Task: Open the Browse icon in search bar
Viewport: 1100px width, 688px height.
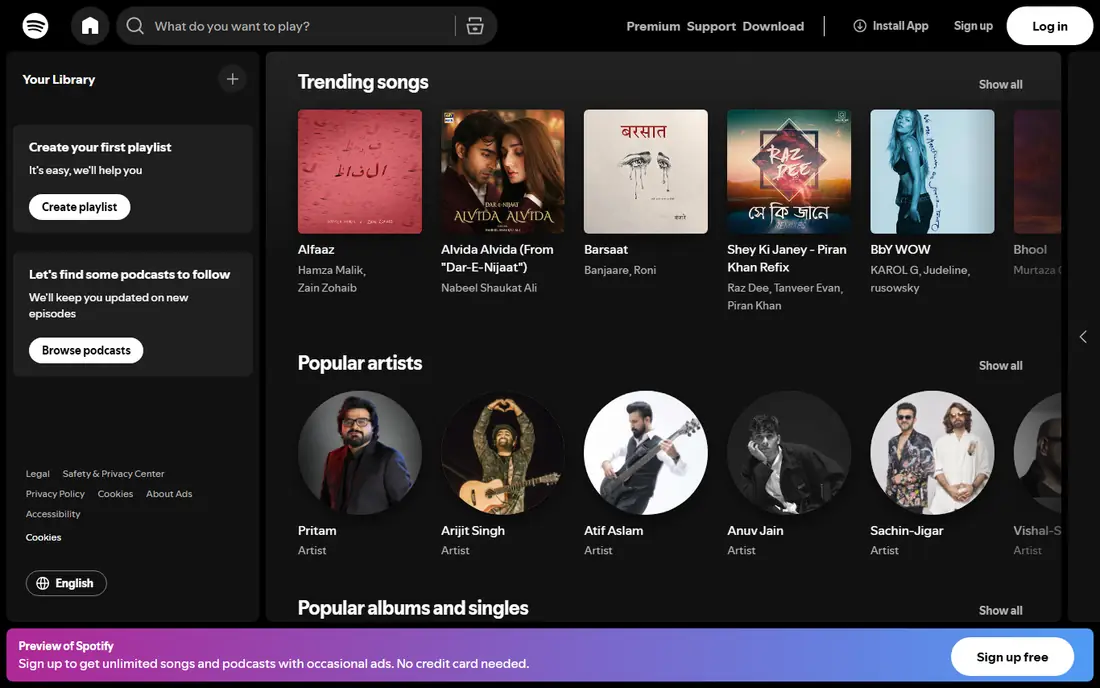Action: 475,26
